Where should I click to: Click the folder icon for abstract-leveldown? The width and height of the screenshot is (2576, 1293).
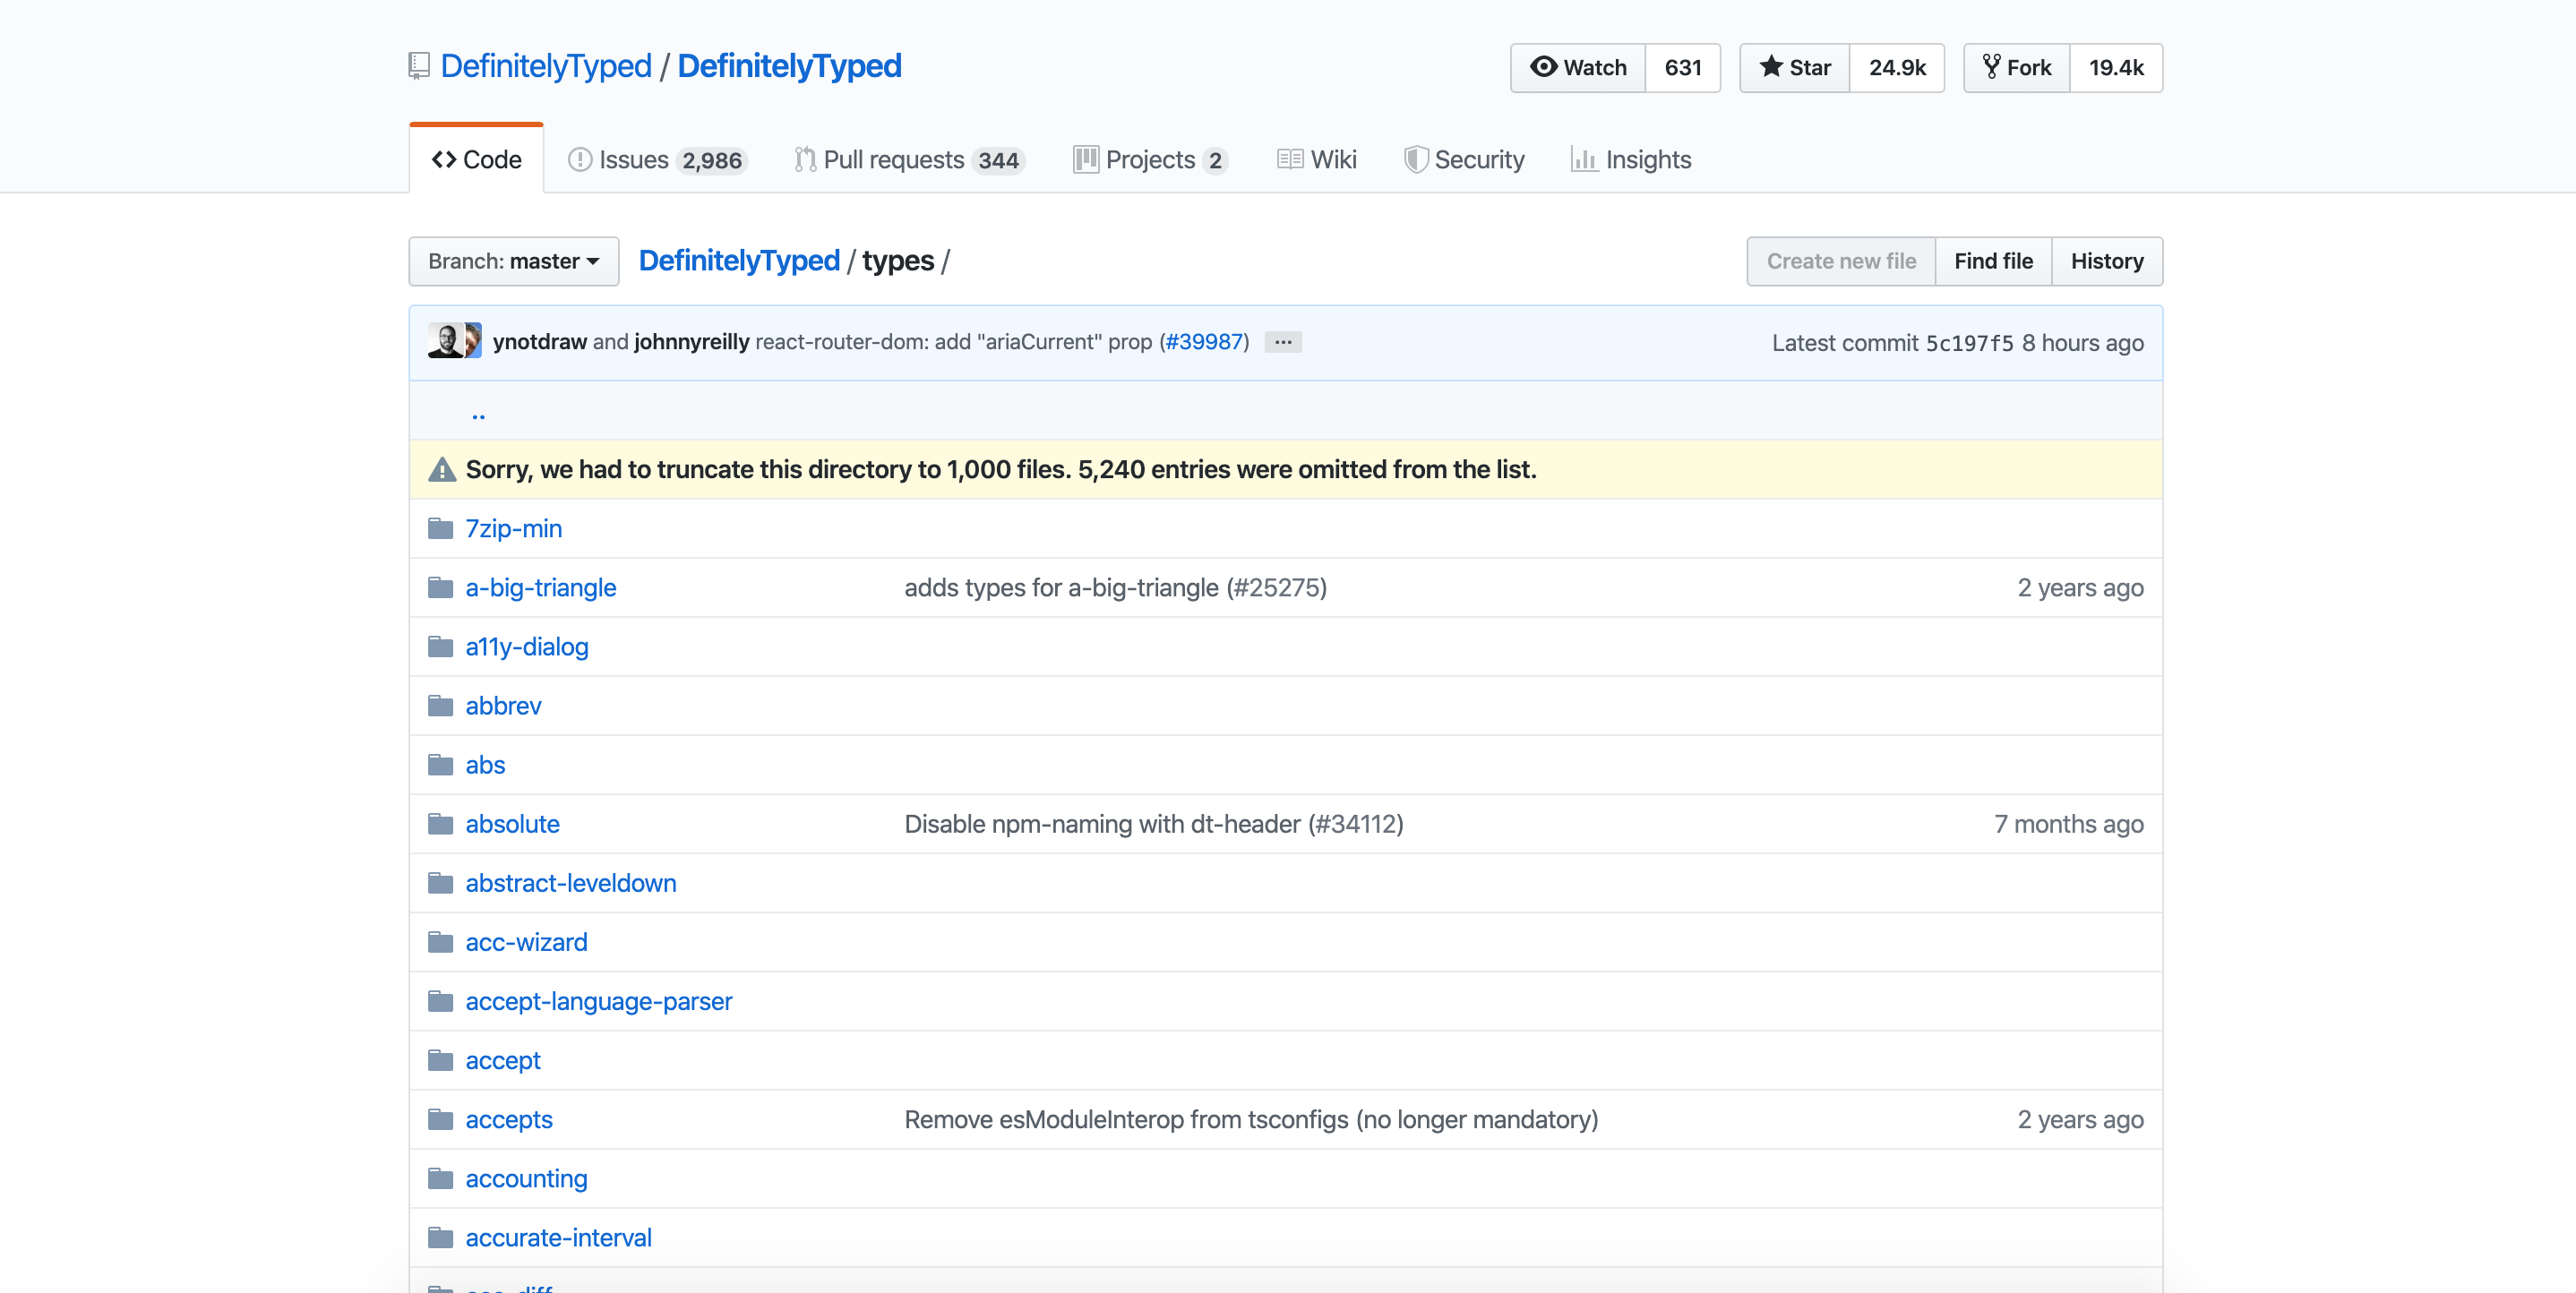tap(440, 882)
